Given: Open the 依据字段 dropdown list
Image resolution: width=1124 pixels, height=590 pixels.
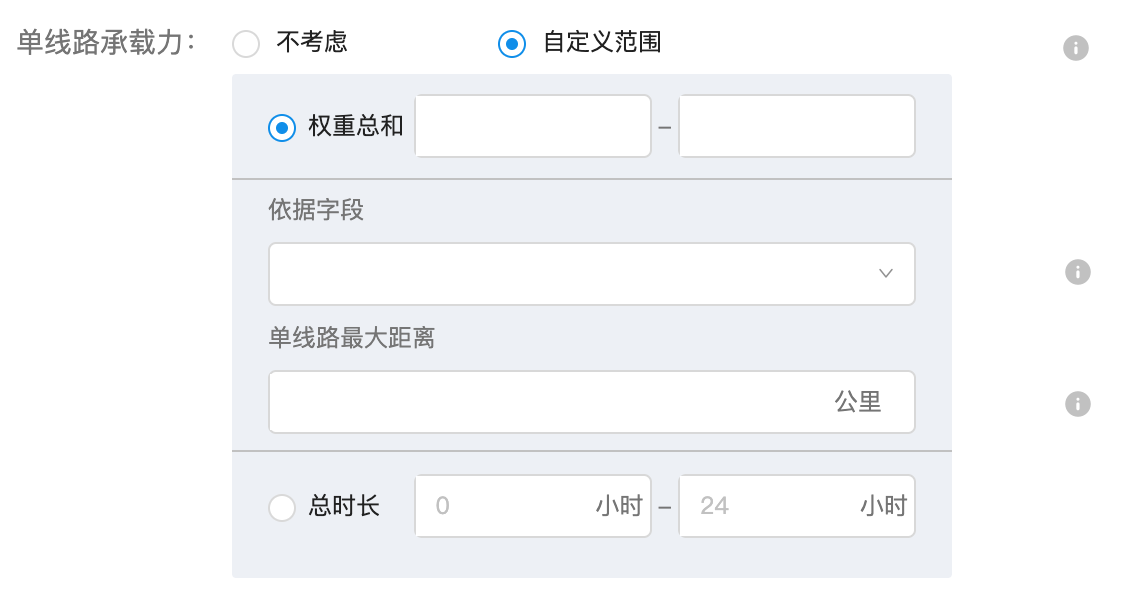Looking at the screenshot, I should click(x=591, y=274).
